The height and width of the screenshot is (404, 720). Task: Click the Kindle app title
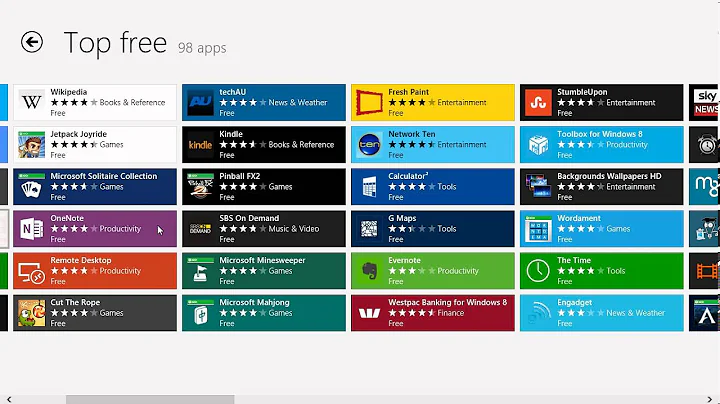click(x=231, y=134)
